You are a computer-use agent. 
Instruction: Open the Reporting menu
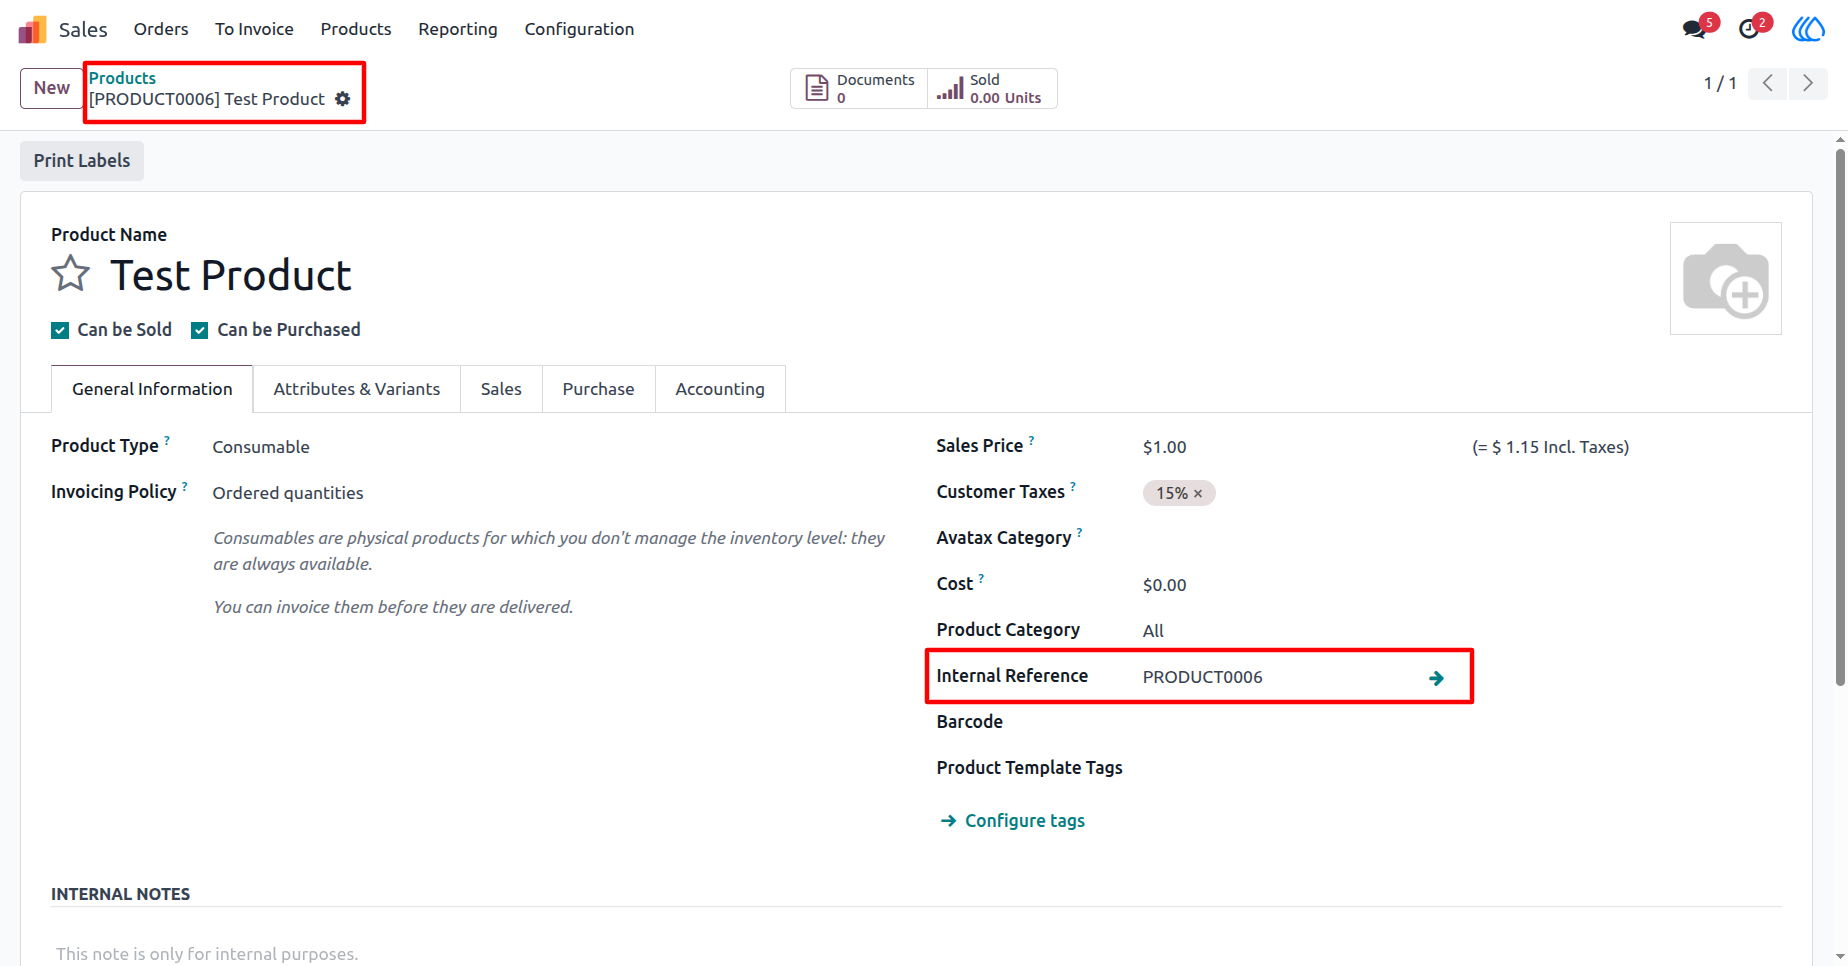[458, 29]
